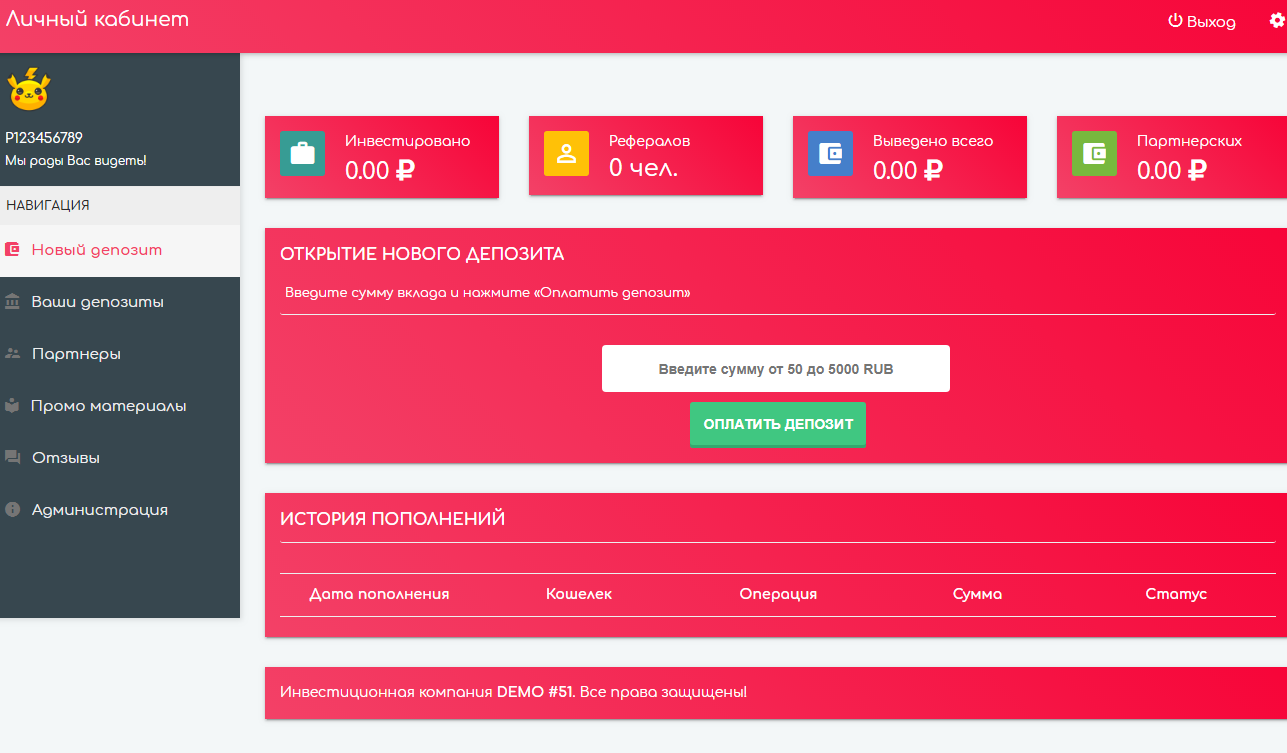This screenshot has width=1287, height=753.
Task: Click the power icon next to Выход
Action: coord(1175,21)
